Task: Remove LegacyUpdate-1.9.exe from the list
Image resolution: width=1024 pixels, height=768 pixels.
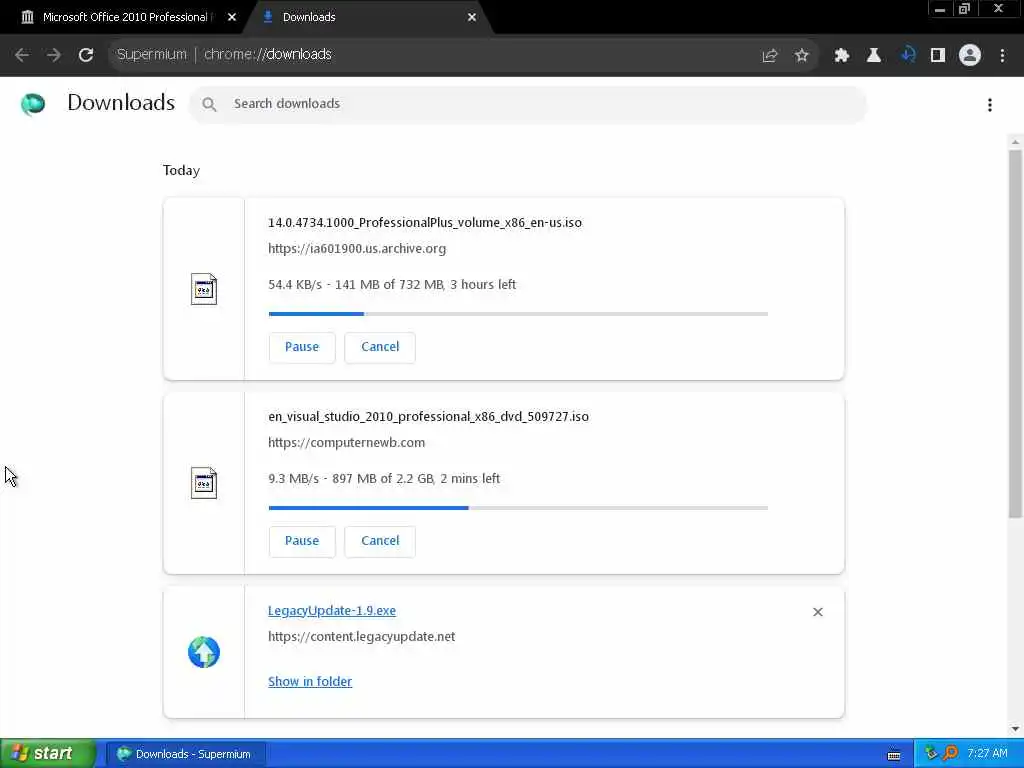Action: coord(818,612)
